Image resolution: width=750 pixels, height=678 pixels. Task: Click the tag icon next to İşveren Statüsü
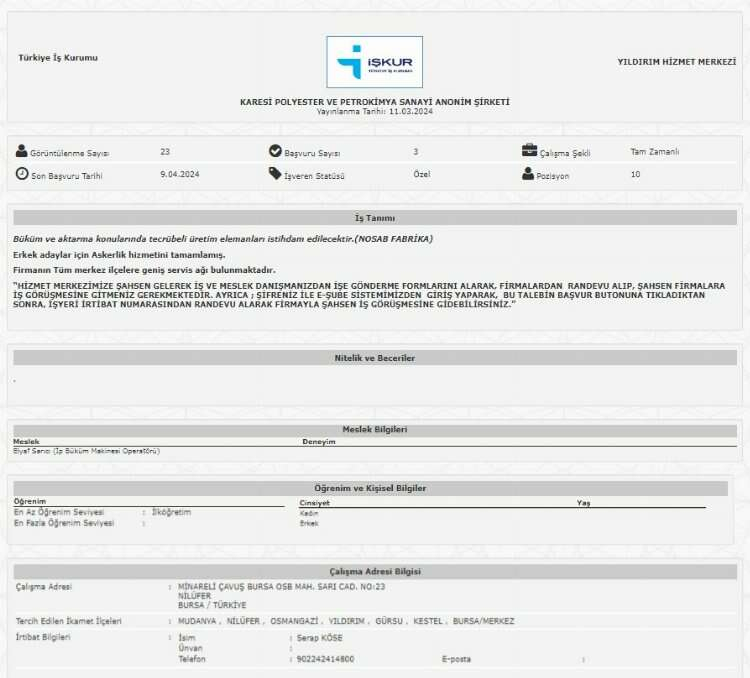[x=275, y=174]
